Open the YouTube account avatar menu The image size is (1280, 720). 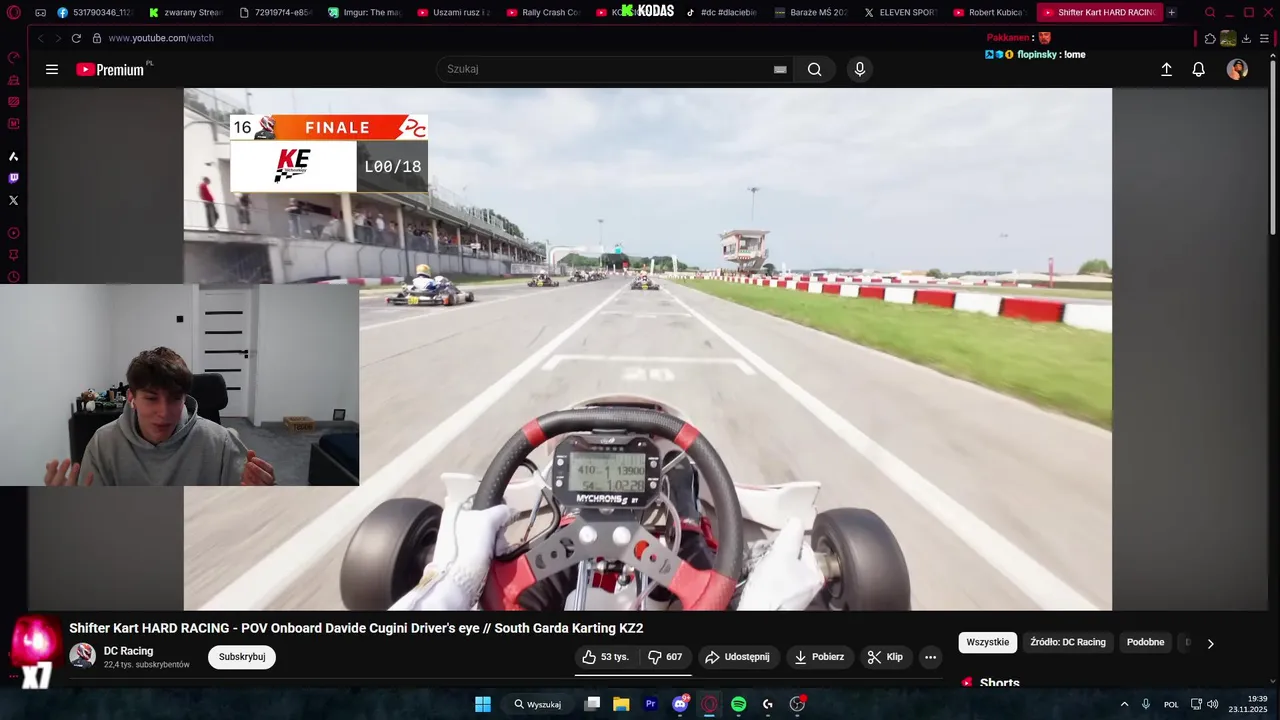tap(1237, 69)
